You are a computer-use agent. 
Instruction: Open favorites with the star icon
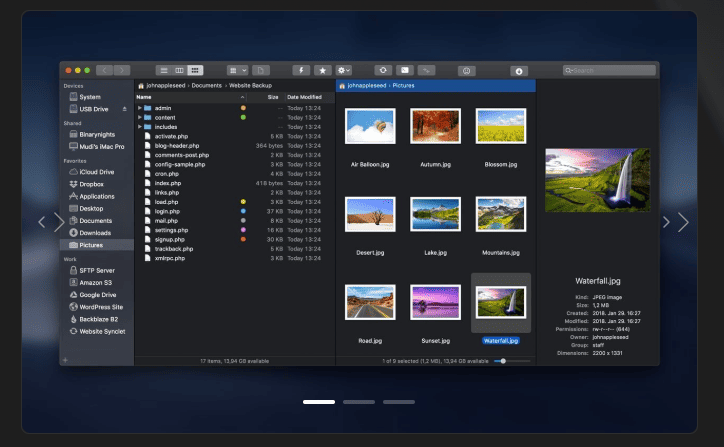pos(323,70)
